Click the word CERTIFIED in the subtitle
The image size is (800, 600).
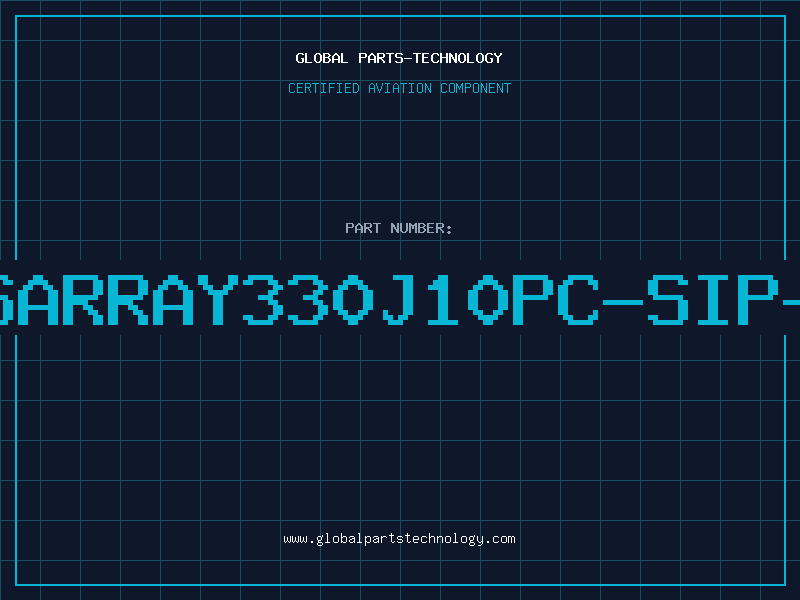pos(324,88)
